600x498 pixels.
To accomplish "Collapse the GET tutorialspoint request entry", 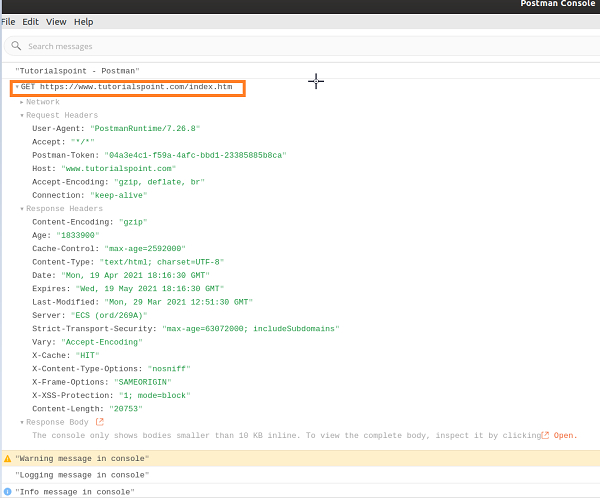I will click(x=17, y=87).
